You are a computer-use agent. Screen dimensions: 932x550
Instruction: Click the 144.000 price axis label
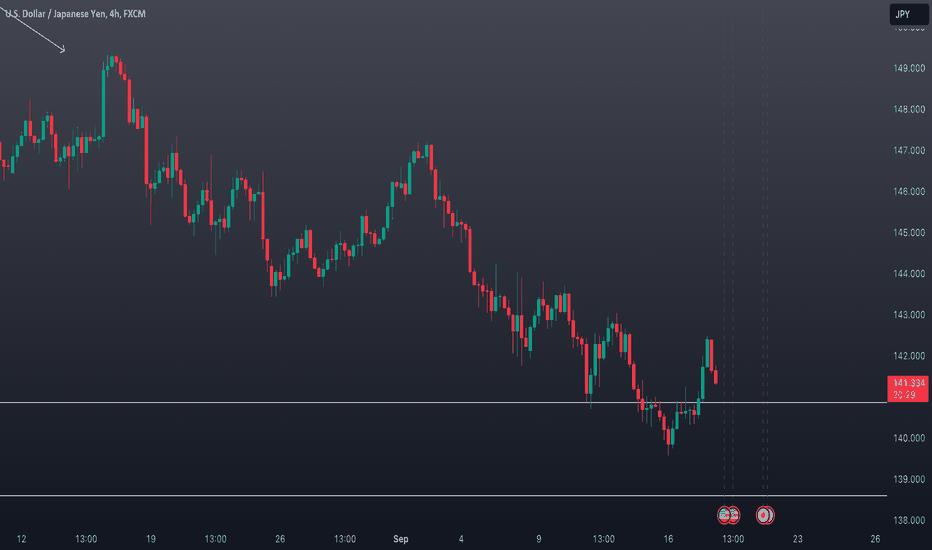point(909,274)
